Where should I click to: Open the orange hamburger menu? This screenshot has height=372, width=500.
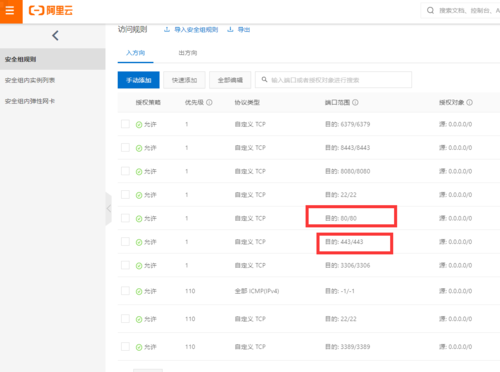[11, 11]
